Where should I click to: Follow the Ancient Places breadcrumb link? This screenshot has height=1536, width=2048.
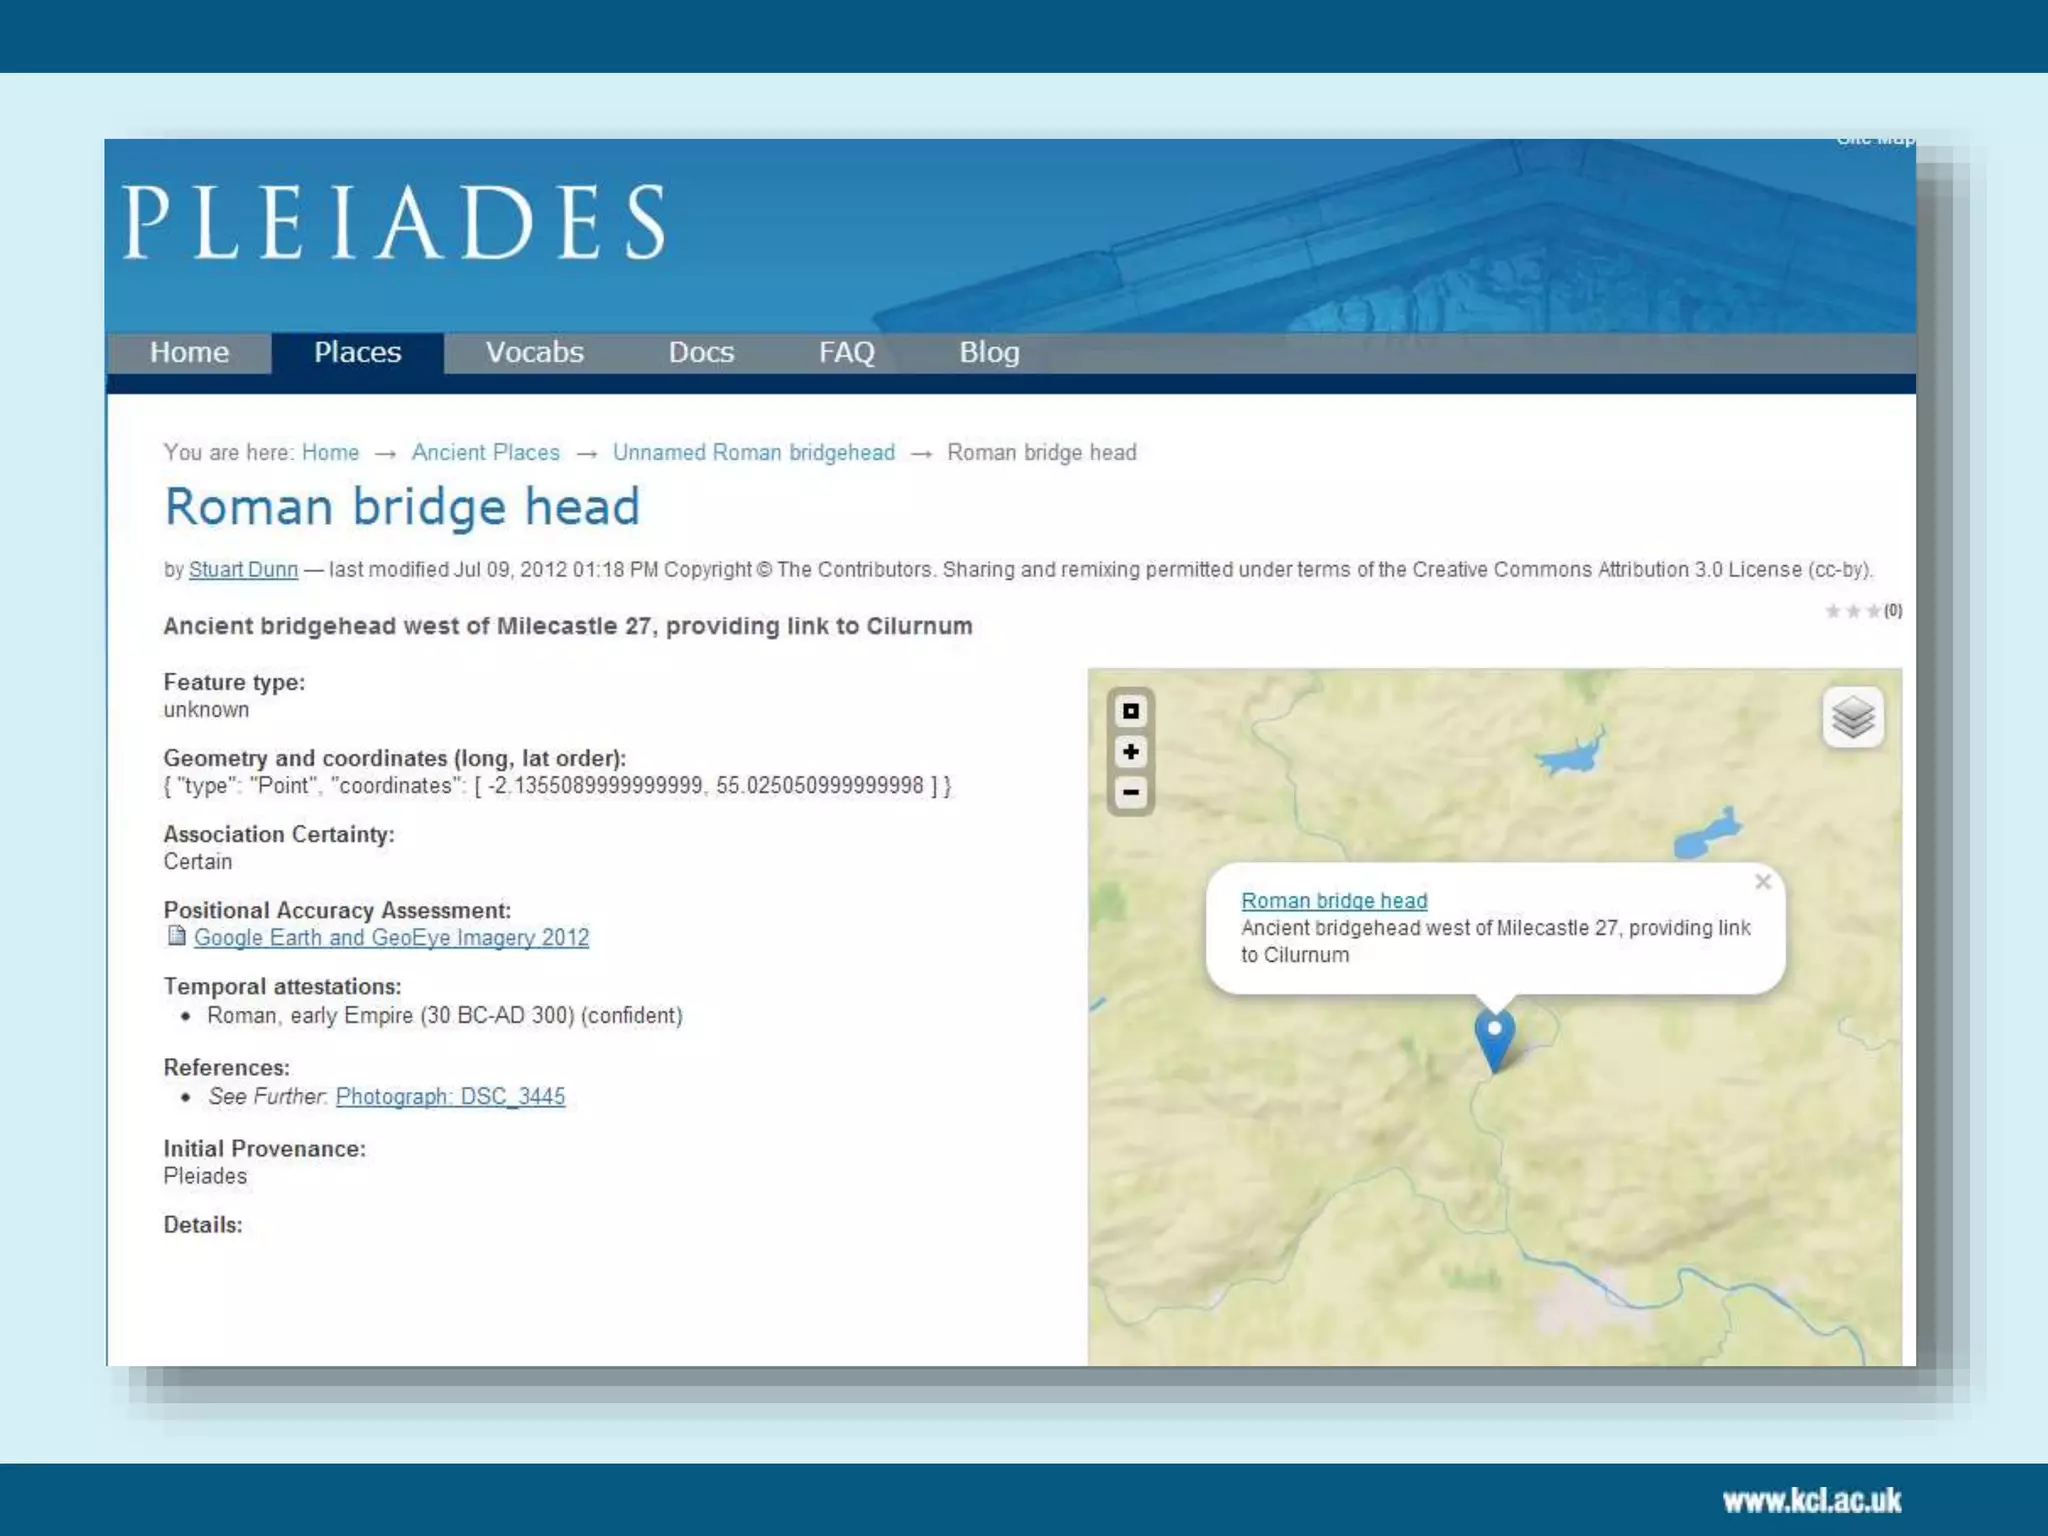point(485,452)
